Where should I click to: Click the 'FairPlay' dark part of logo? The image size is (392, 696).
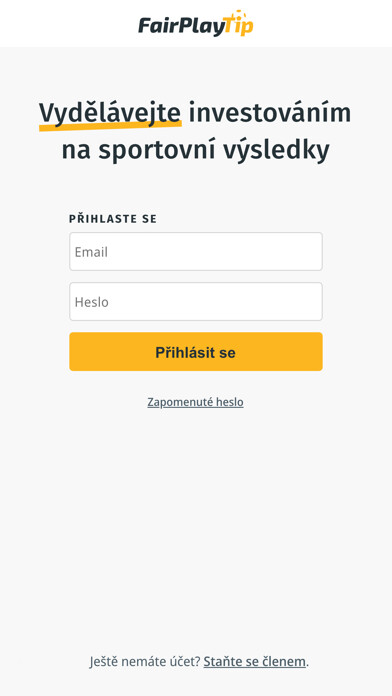(x=180, y=25)
